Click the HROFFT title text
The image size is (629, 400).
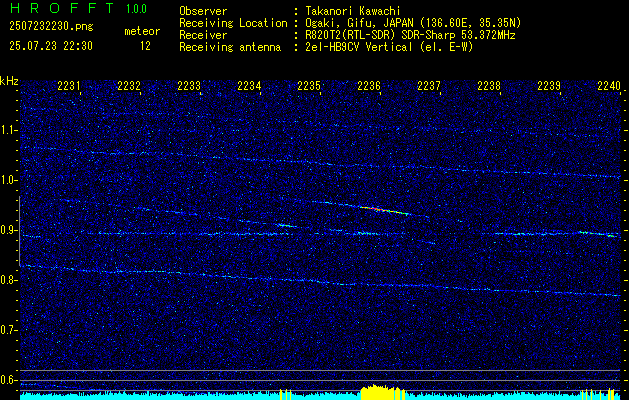62,8
